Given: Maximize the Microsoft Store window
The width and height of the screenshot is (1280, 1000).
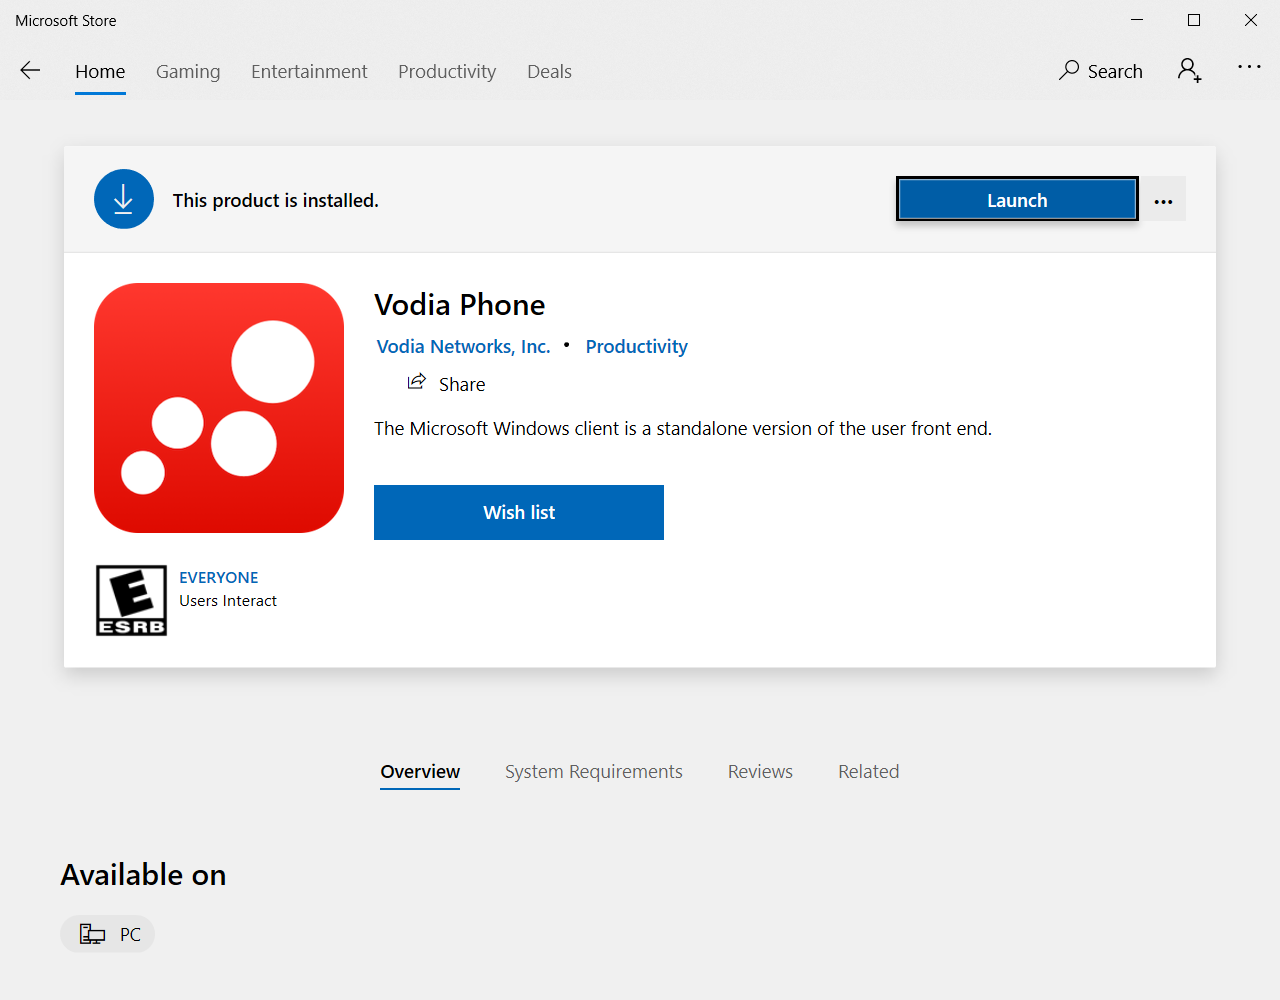Looking at the screenshot, I should (x=1194, y=20).
